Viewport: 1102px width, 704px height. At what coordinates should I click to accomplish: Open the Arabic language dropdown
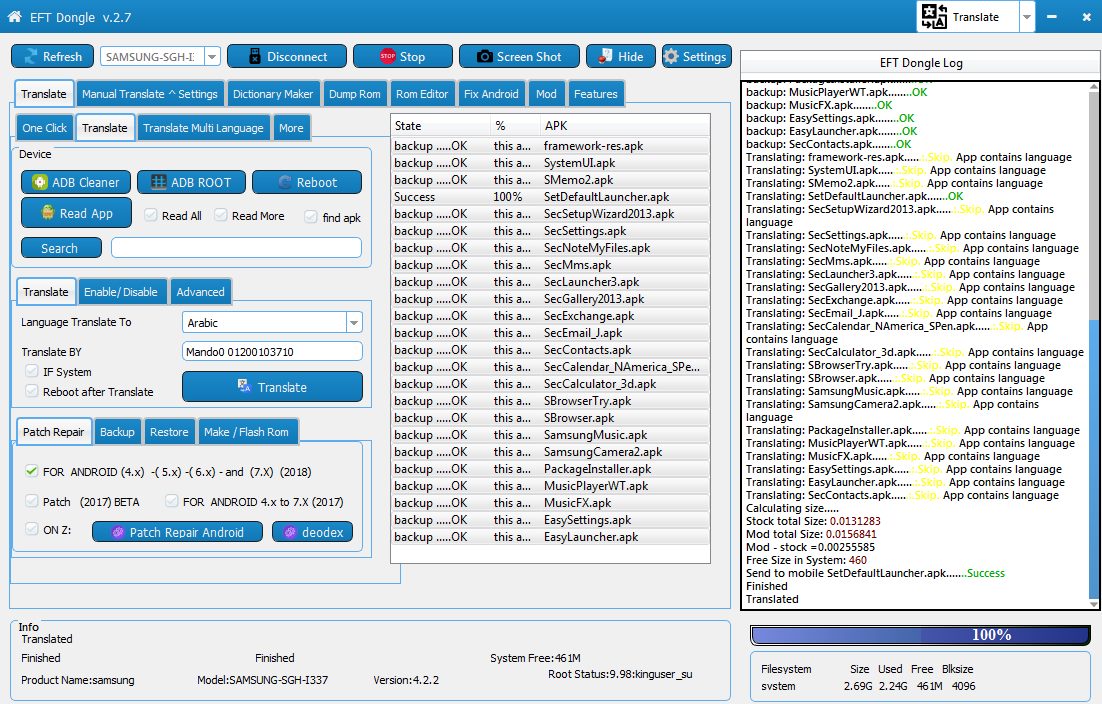click(354, 322)
